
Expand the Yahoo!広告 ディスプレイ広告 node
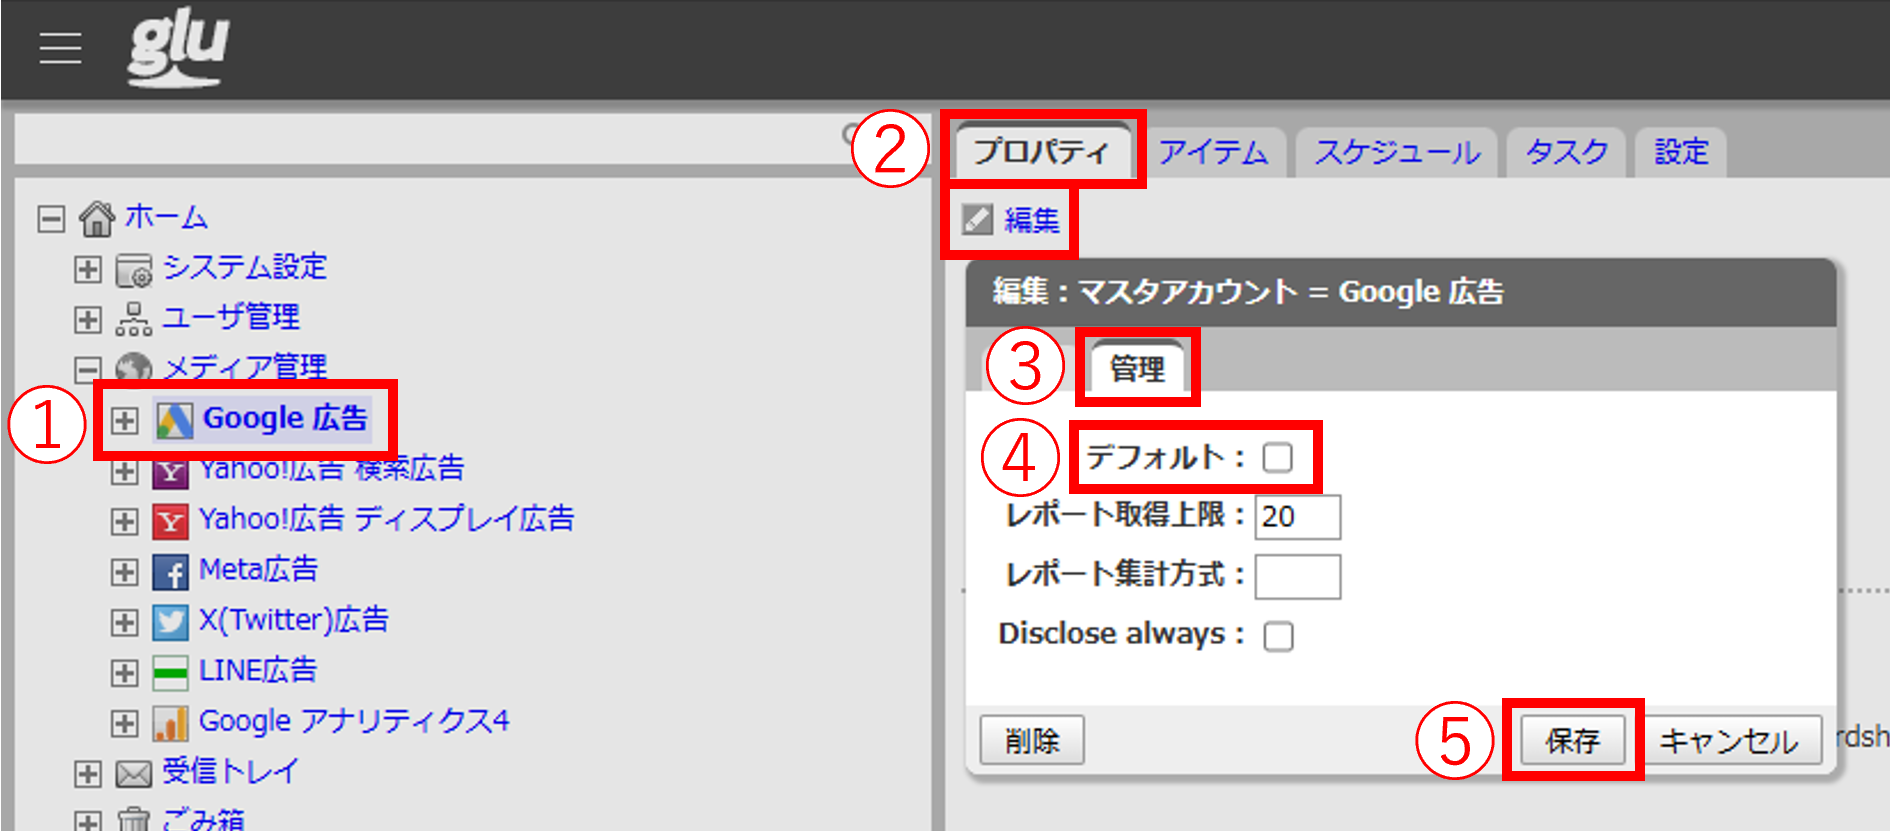pyautogui.click(x=124, y=521)
